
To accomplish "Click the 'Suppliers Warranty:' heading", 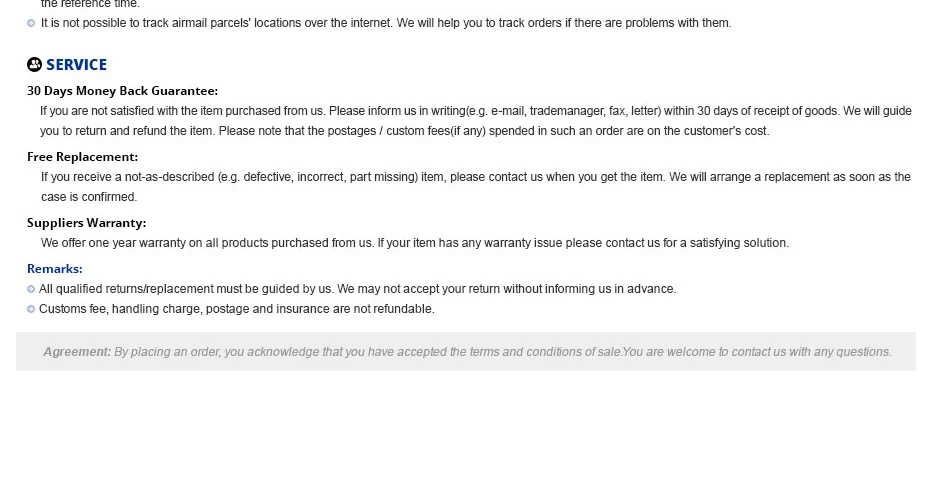I will (x=87, y=222).
